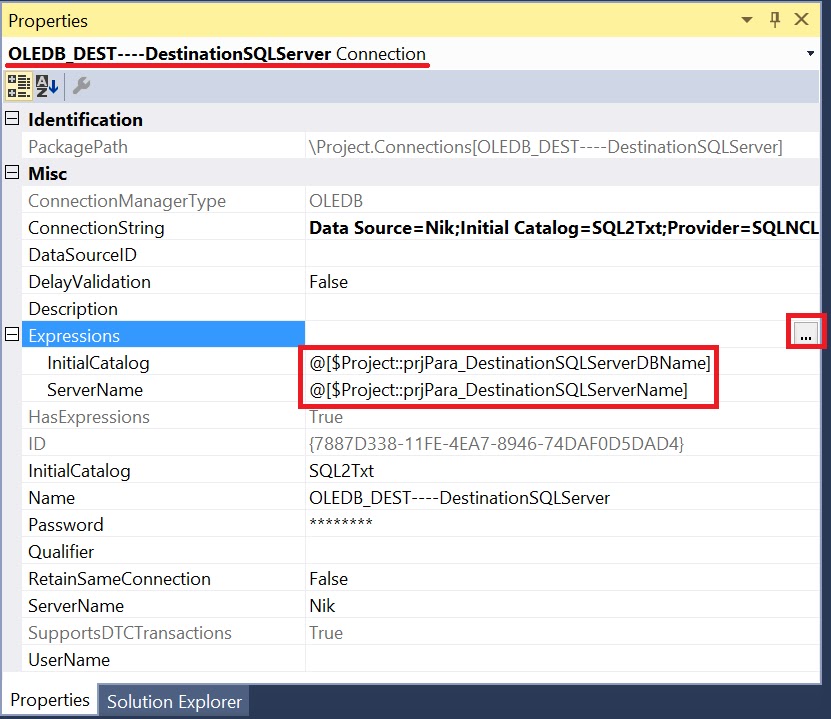This screenshot has width=831, height=719.
Task: Switch to the Solution Explorer tab
Action: (173, 701)
